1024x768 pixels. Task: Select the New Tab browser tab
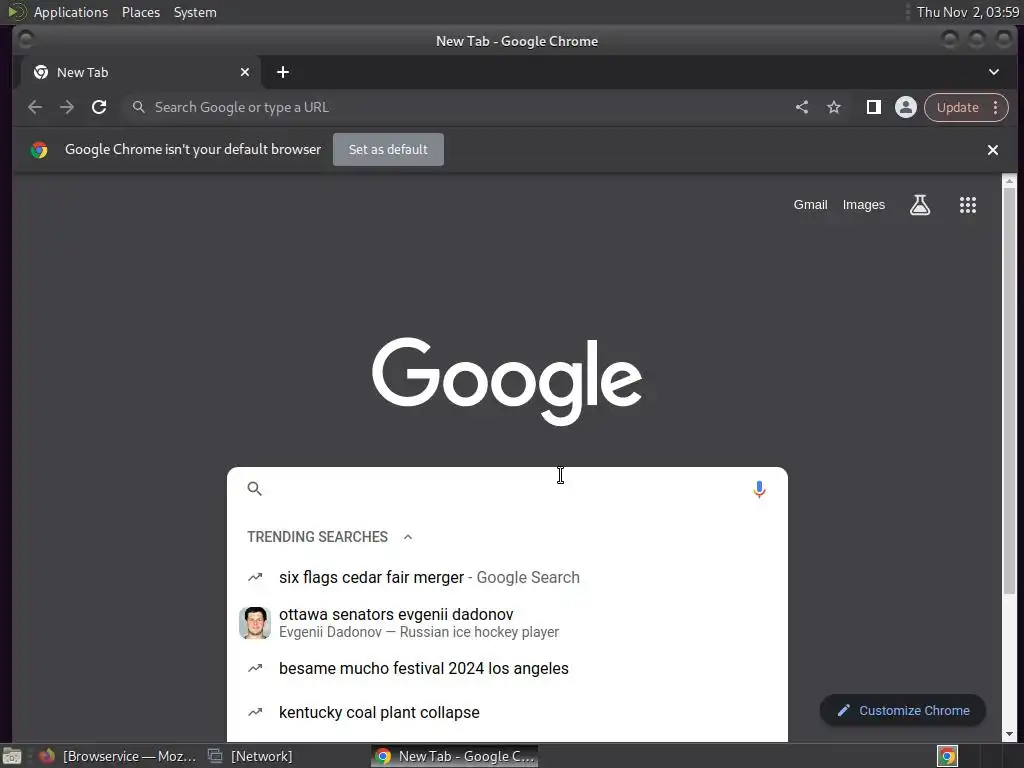pyautogui.click(x=140, y=72)
